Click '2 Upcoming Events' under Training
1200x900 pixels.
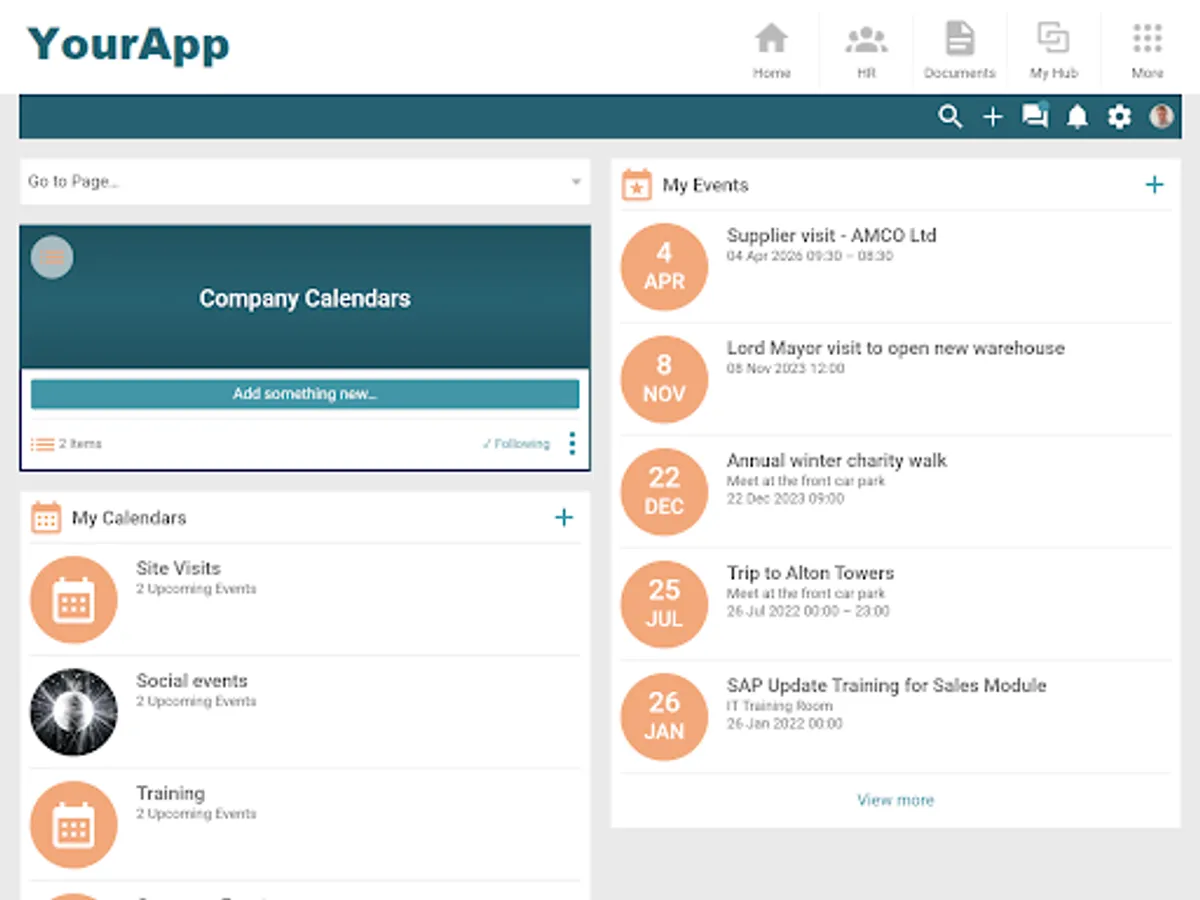[x=196, y=814]
